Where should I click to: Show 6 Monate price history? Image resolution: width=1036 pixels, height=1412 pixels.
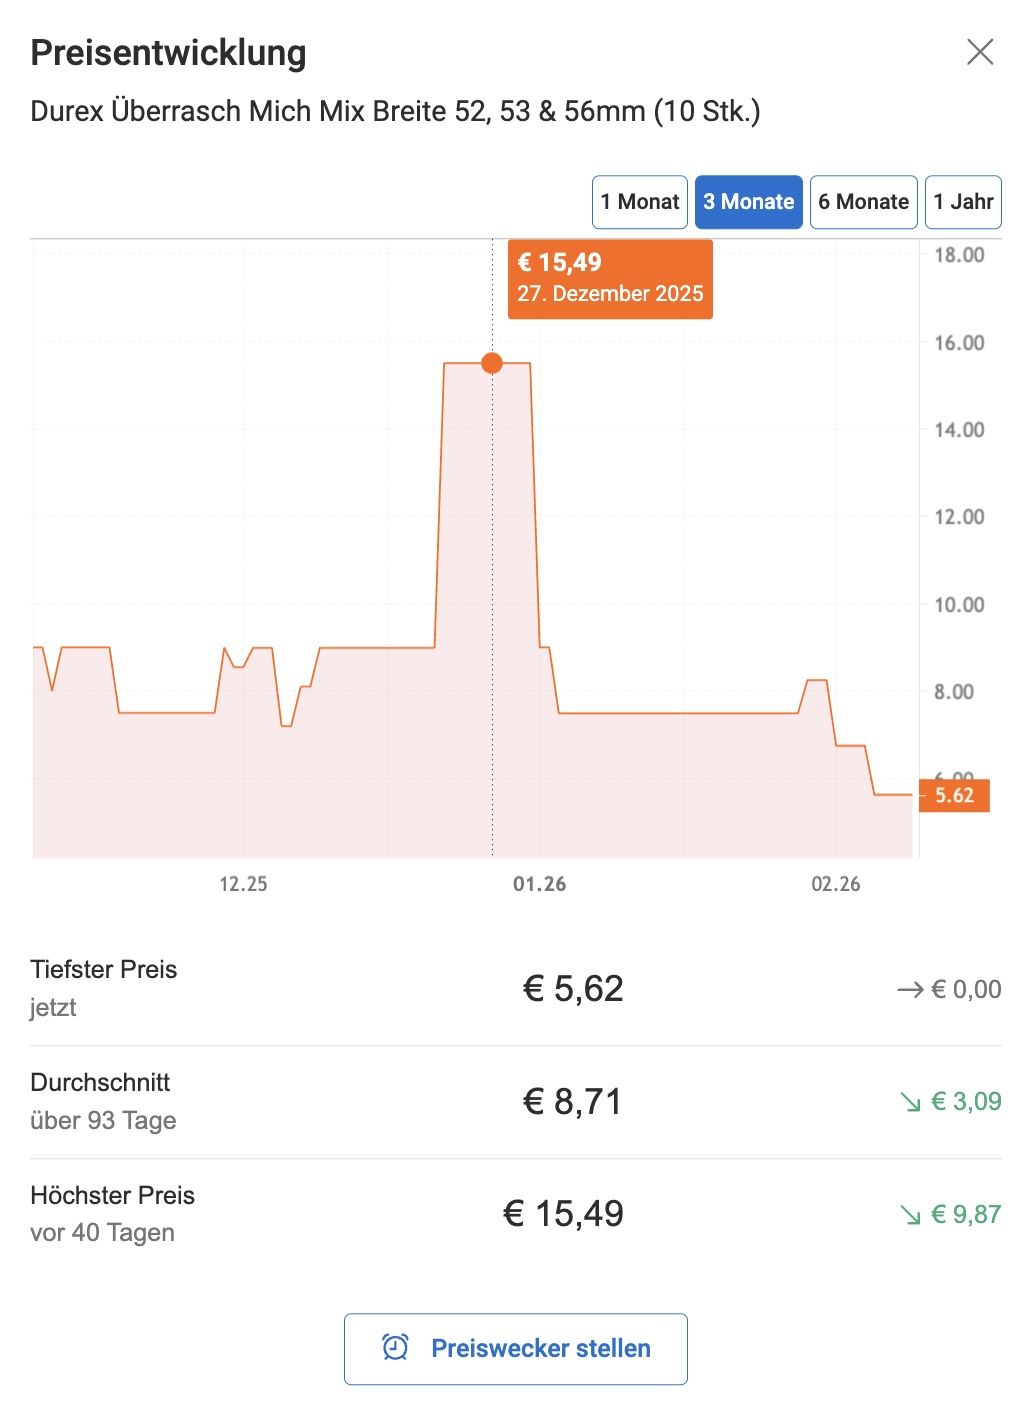click(x=863, y=202)
